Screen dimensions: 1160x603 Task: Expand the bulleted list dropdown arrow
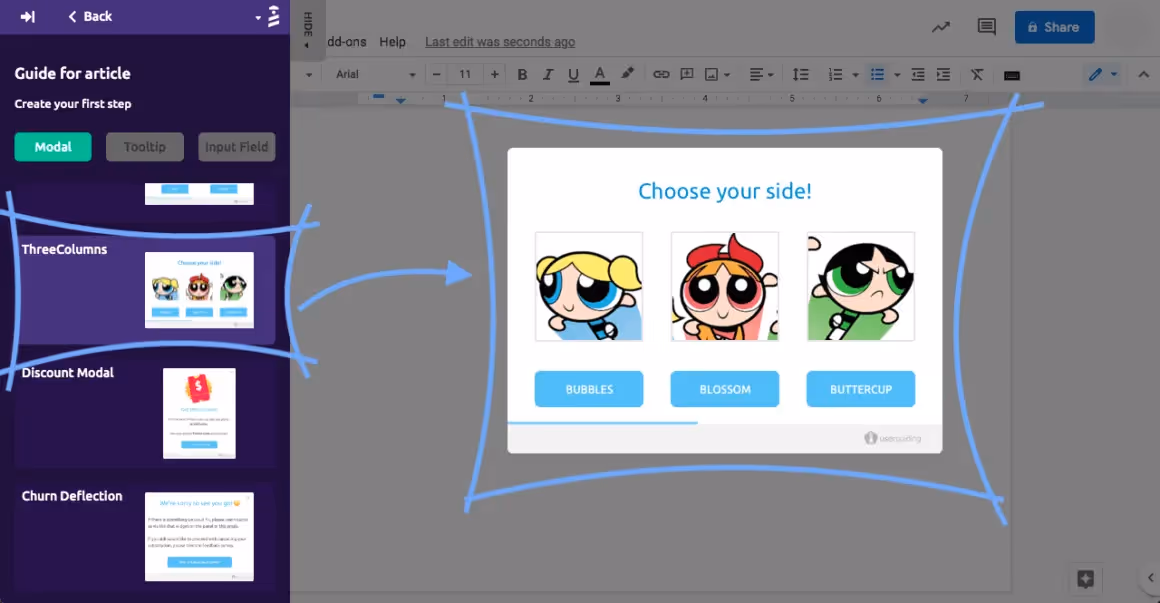897,75
